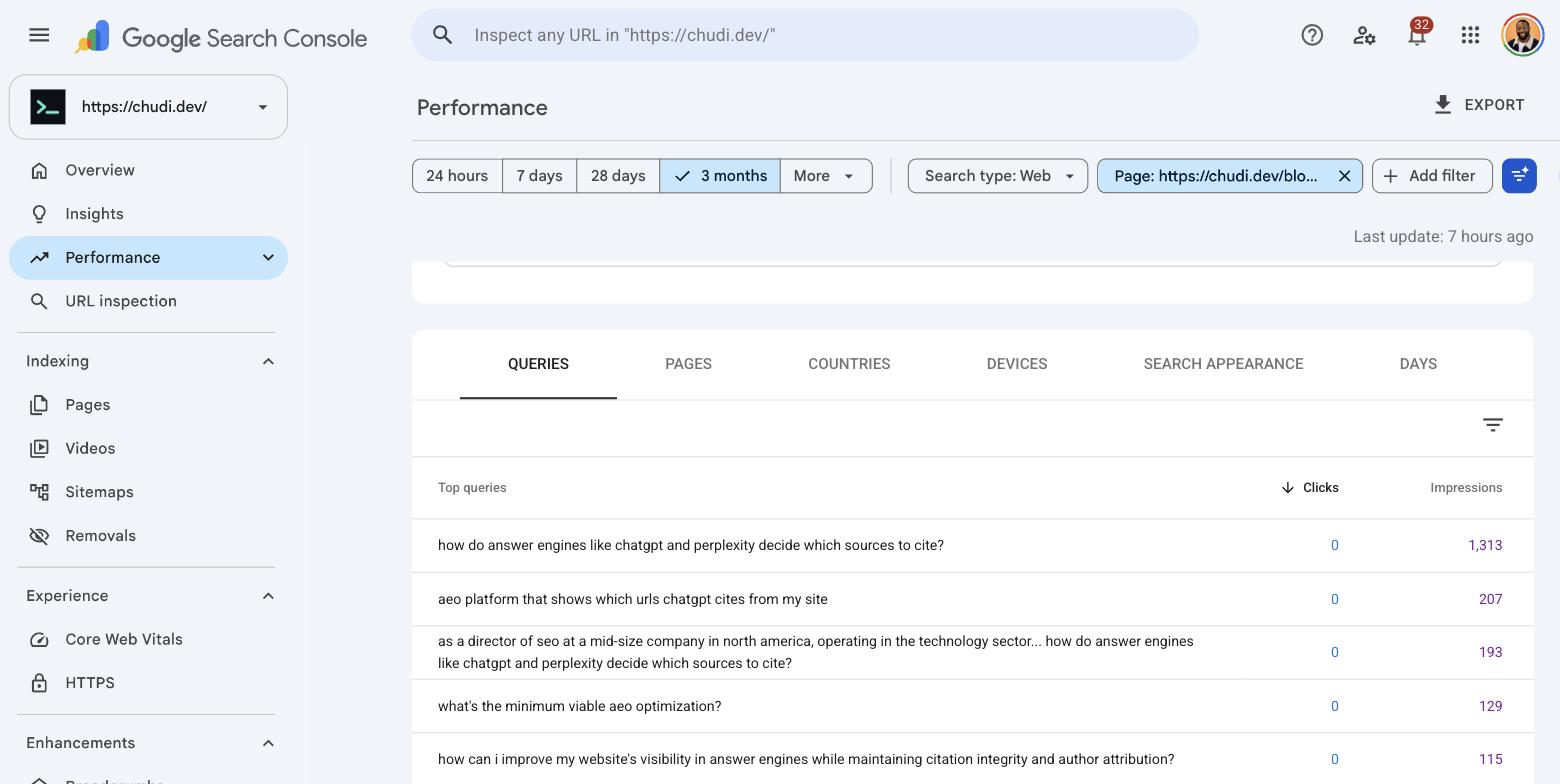The width and height of the screenshot is (1560, 784).
Task: Click the HTTPS padlock icon
Action: 39,683
